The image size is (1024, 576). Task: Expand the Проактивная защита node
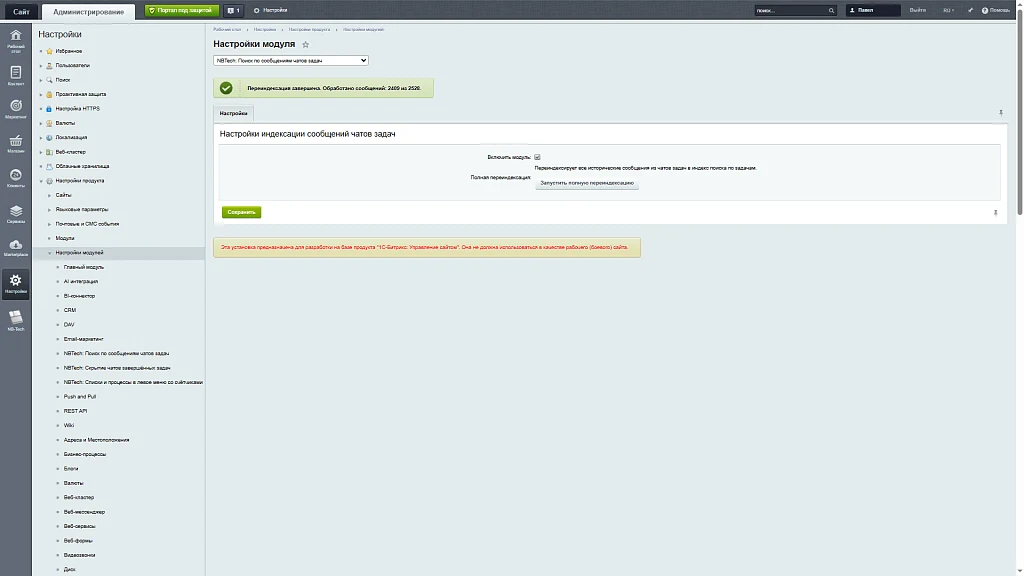coord(40,94)
